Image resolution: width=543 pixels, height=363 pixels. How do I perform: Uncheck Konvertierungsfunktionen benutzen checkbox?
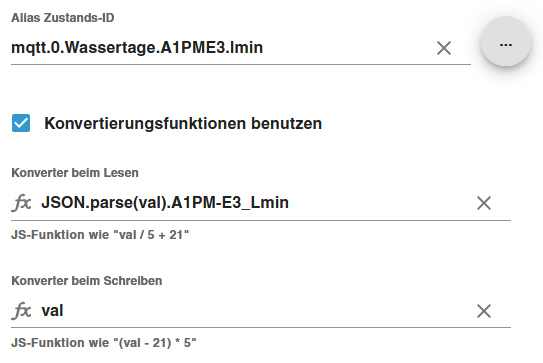click(x=21, y=123)
